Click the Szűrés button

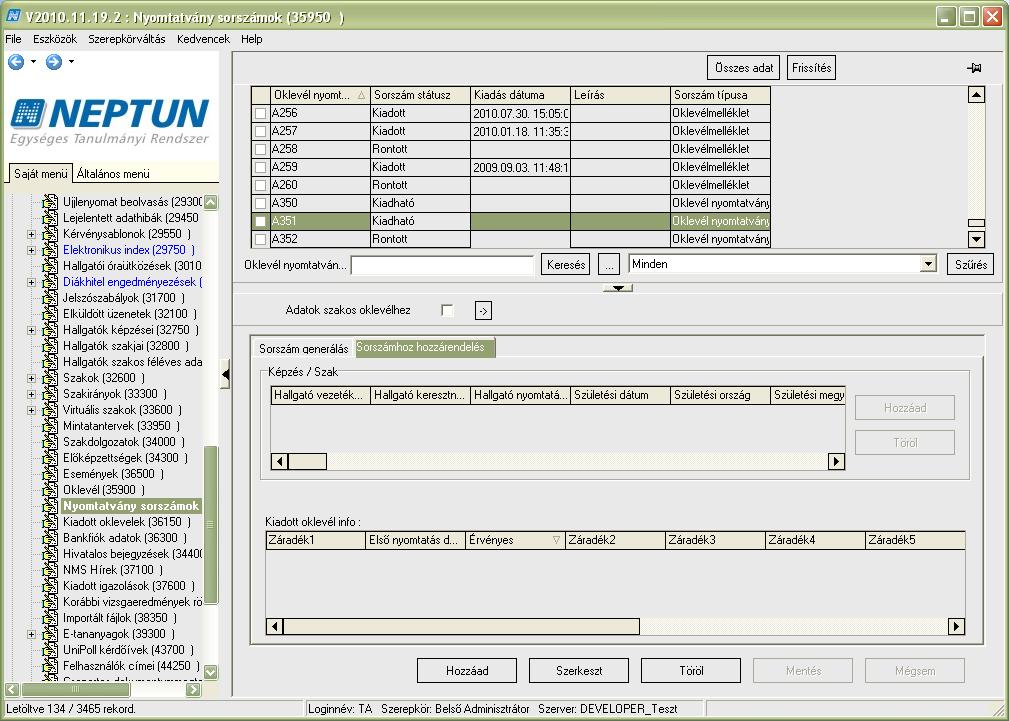pos(971,265)
